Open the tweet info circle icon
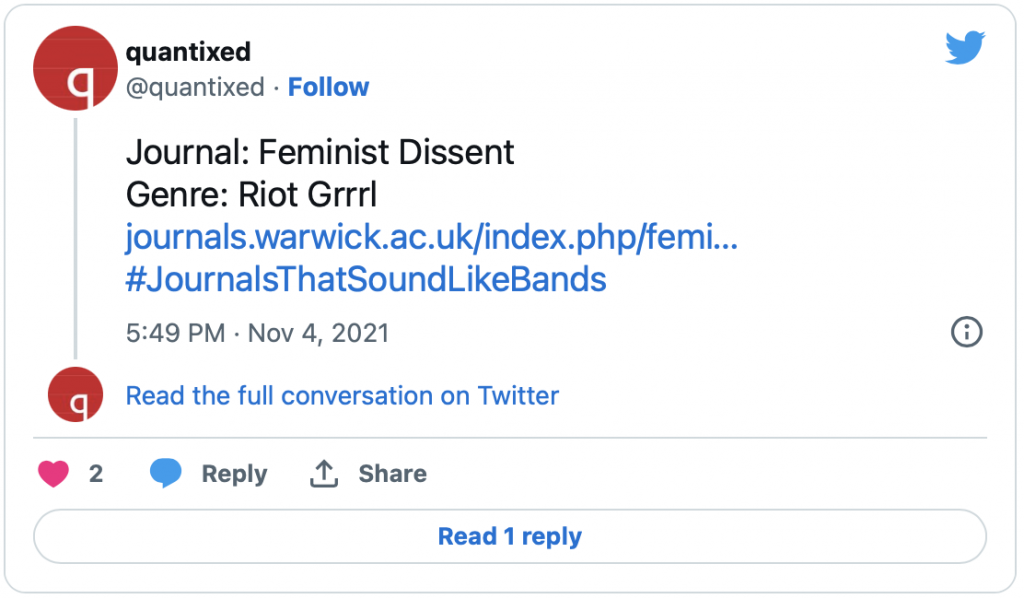1024x599 pixels. pos(966,332)
